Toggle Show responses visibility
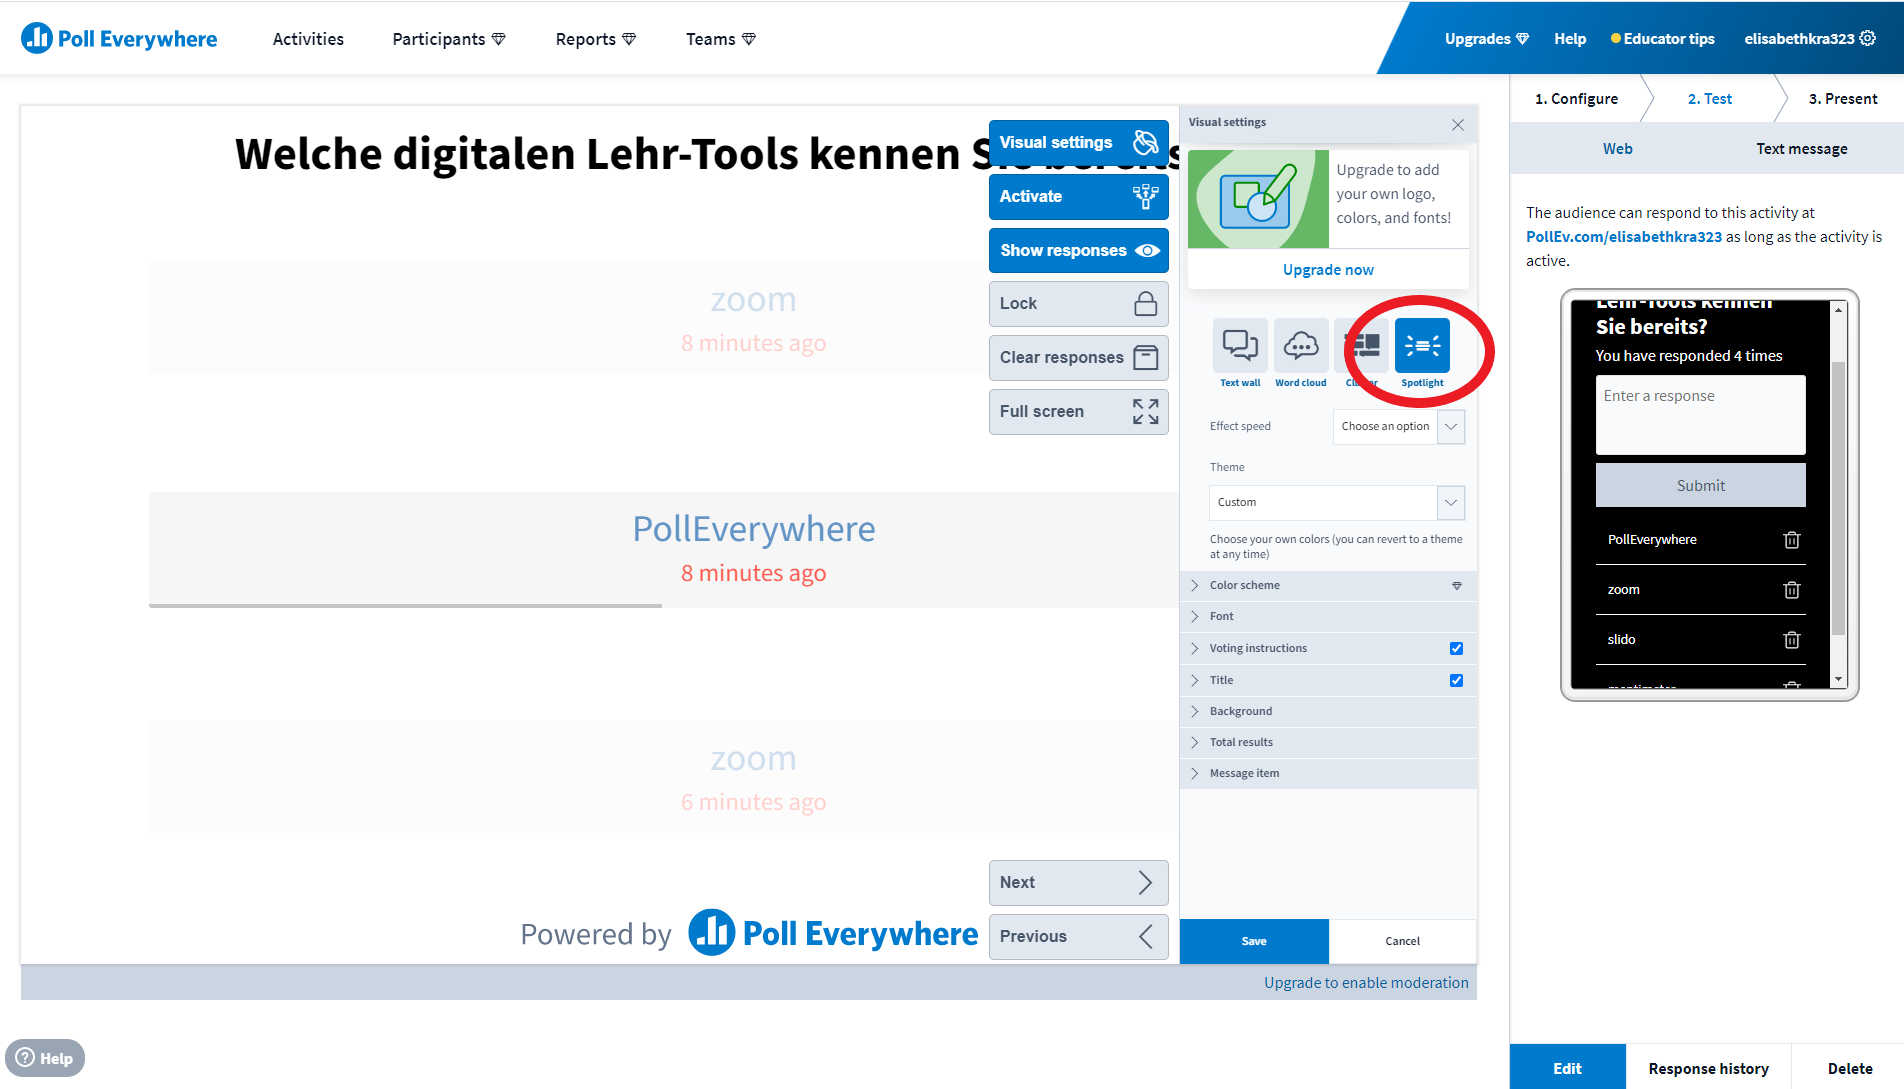 (x=1078, y=250)
